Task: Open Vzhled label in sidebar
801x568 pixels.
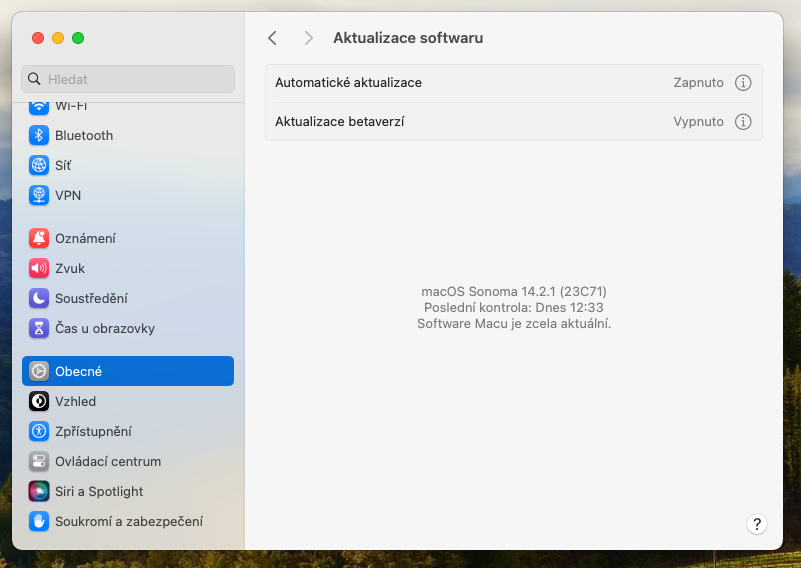Action: tap(76, 401)
